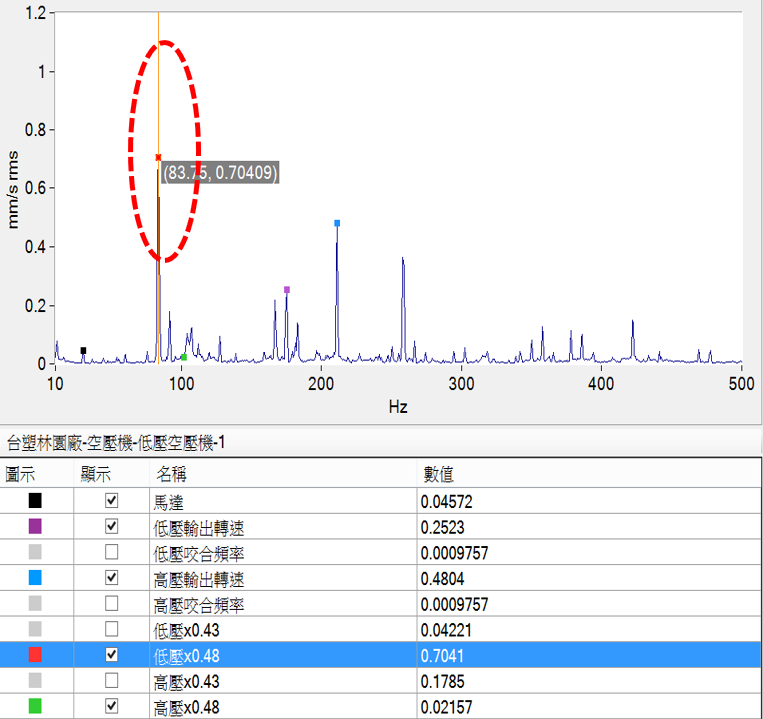Enable the 低壓咬合頻率 display checkbox
The image size is (763, 719).
pos(112,552)
